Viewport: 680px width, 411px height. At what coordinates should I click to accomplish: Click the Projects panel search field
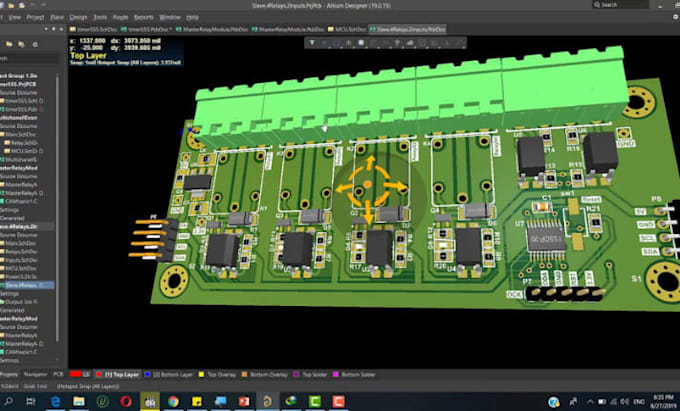click(29, 59)
